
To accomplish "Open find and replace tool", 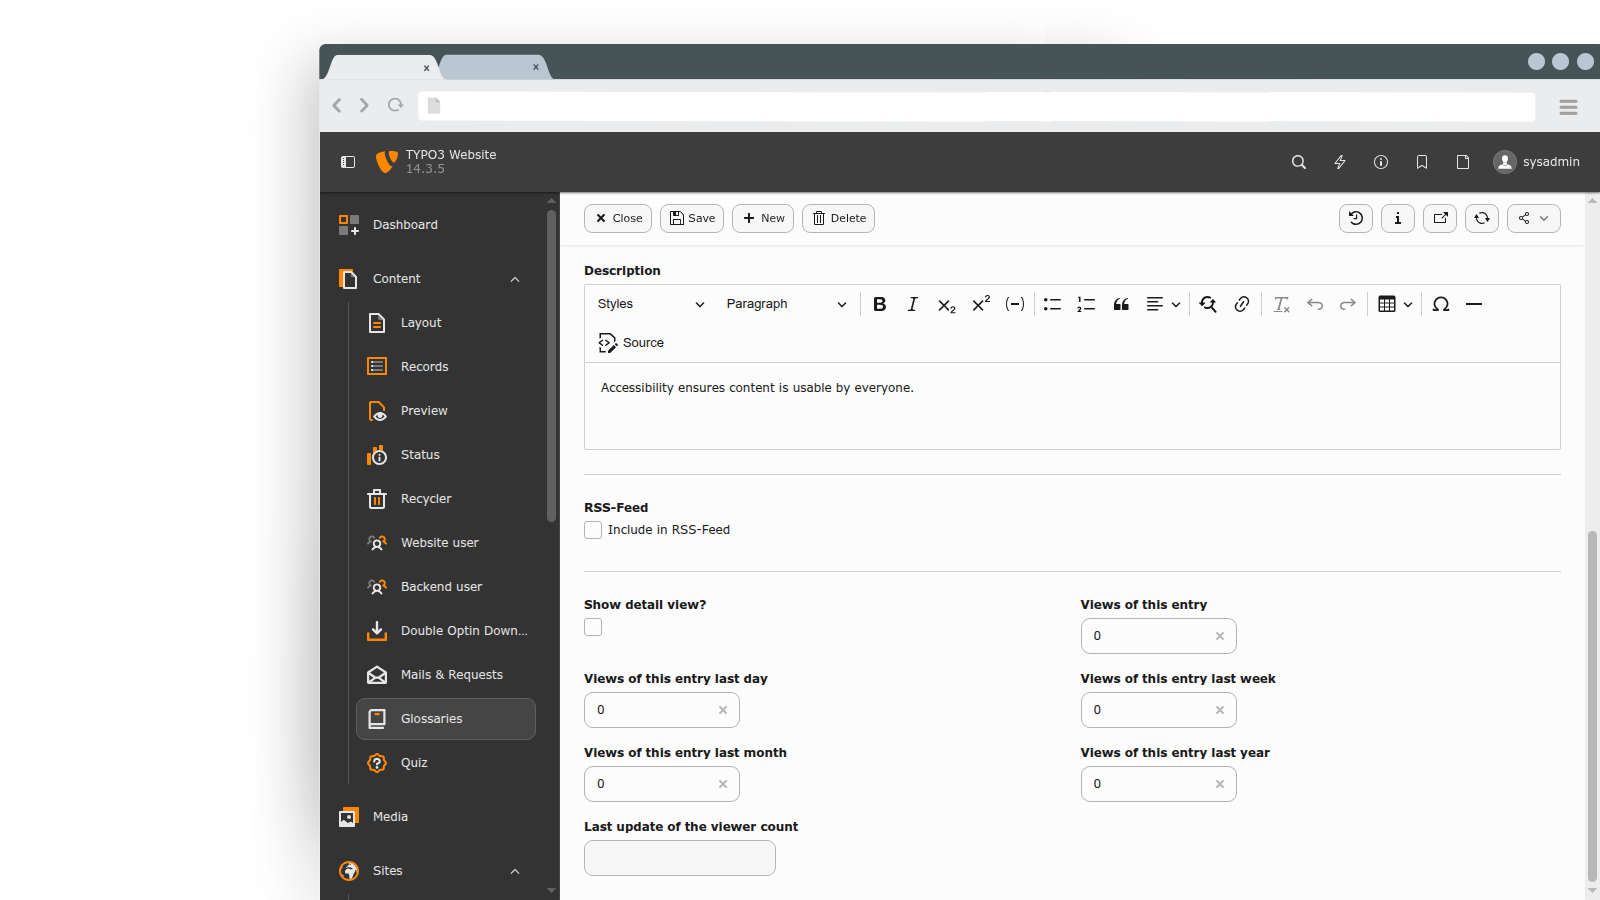I will [x=1208, y=304].
